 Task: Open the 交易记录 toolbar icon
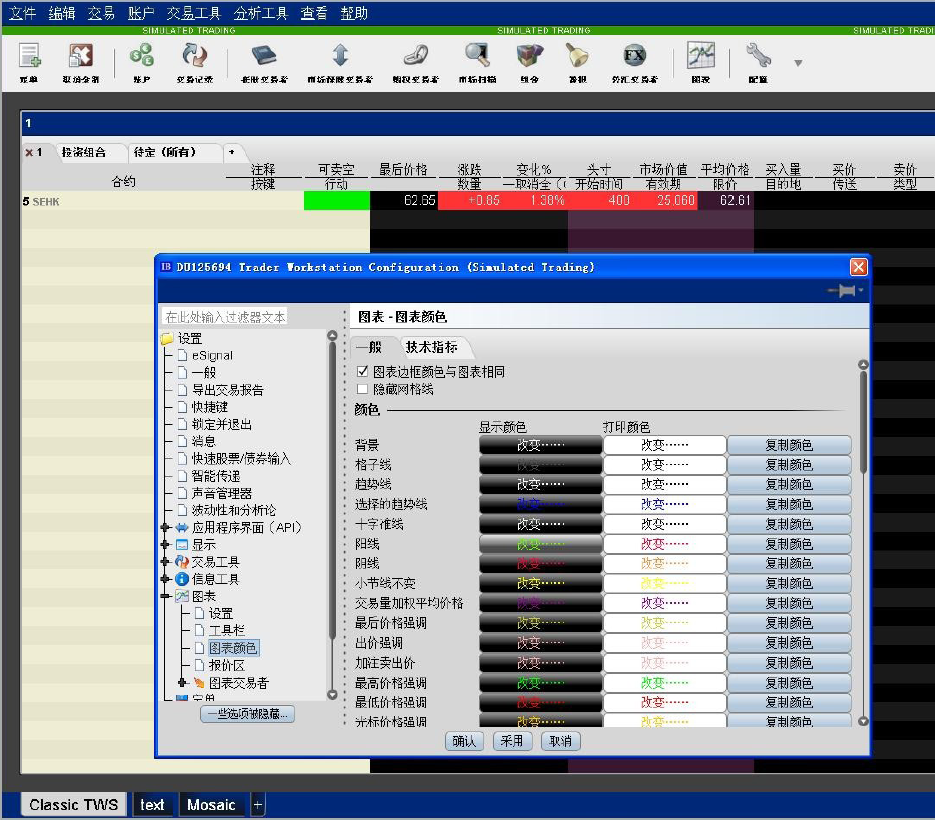[x=194, y=62]
